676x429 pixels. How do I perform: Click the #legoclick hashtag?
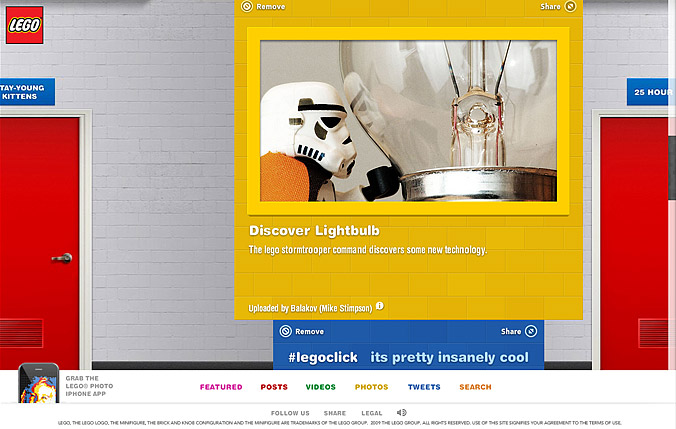click(x=323, y=357)
